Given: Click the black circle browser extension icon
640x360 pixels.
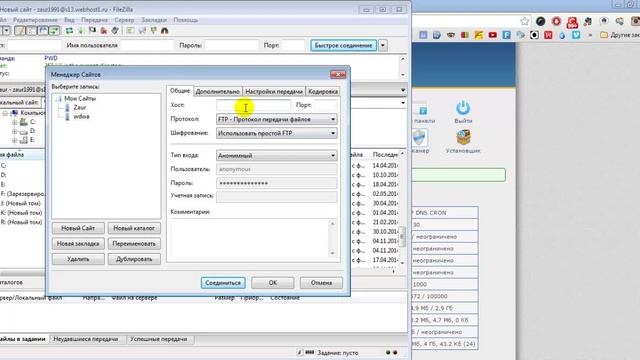Looking at the screenshot, I should point(540,21).
